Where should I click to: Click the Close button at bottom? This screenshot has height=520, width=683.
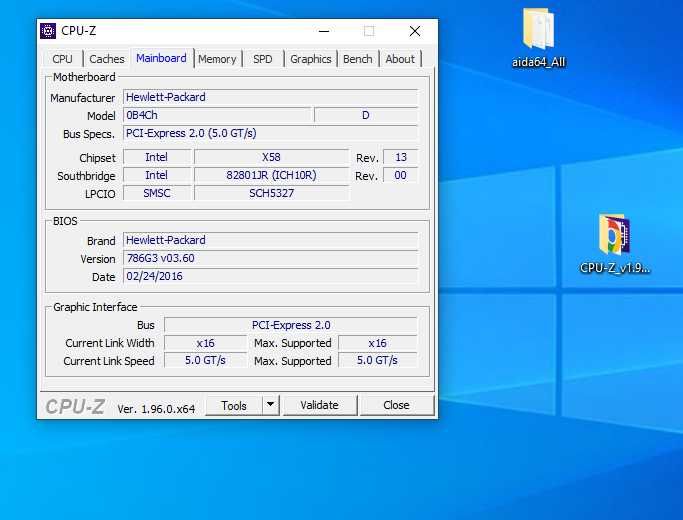[x=396, y=405]
